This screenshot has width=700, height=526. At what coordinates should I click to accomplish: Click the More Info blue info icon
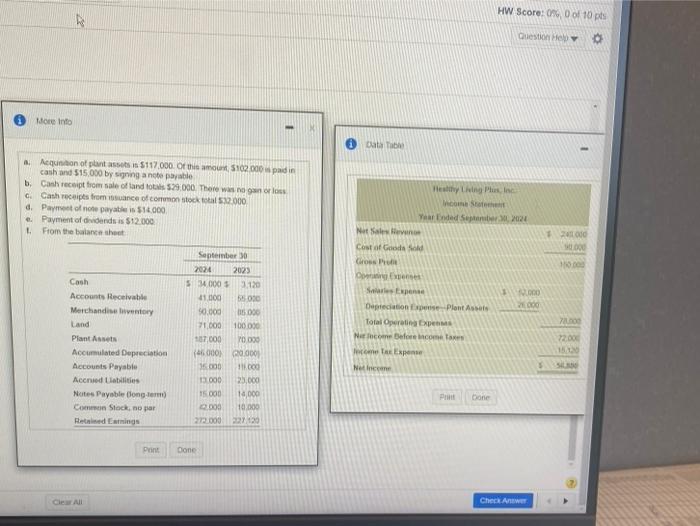[20, 120]
